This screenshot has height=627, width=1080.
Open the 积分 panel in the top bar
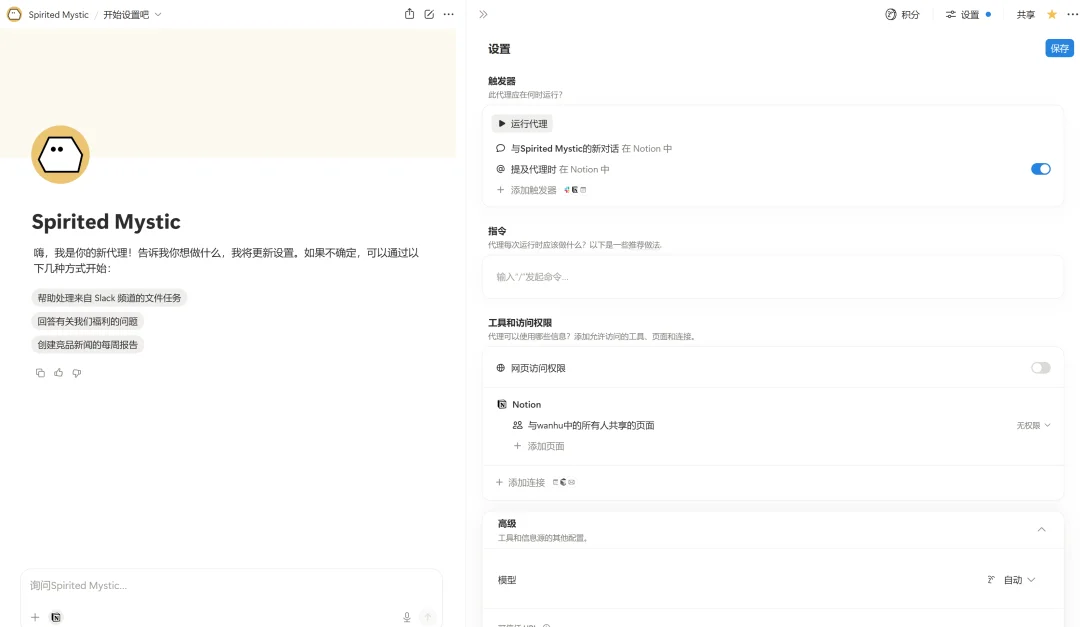pos(902,14)
